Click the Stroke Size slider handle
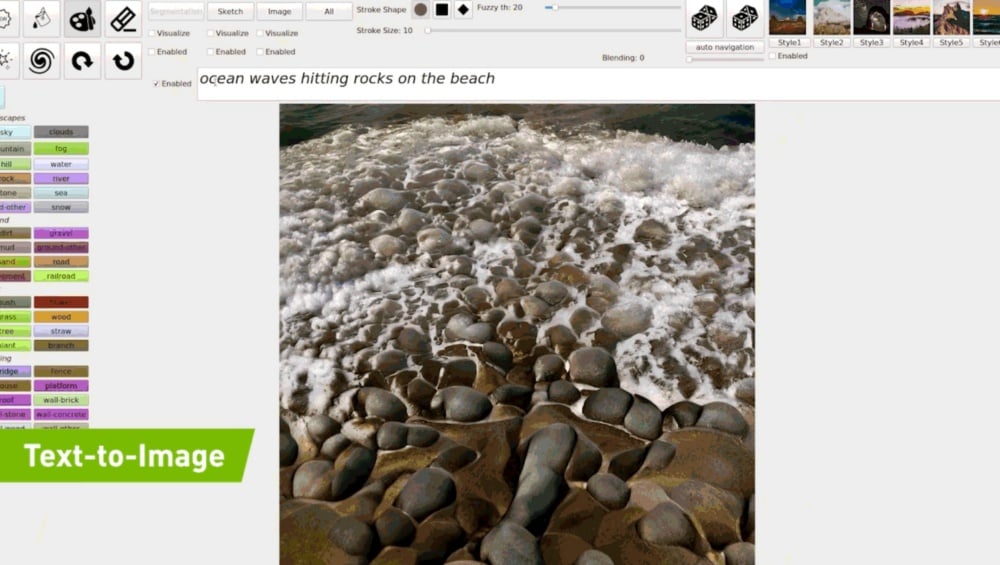 (428, 30)
